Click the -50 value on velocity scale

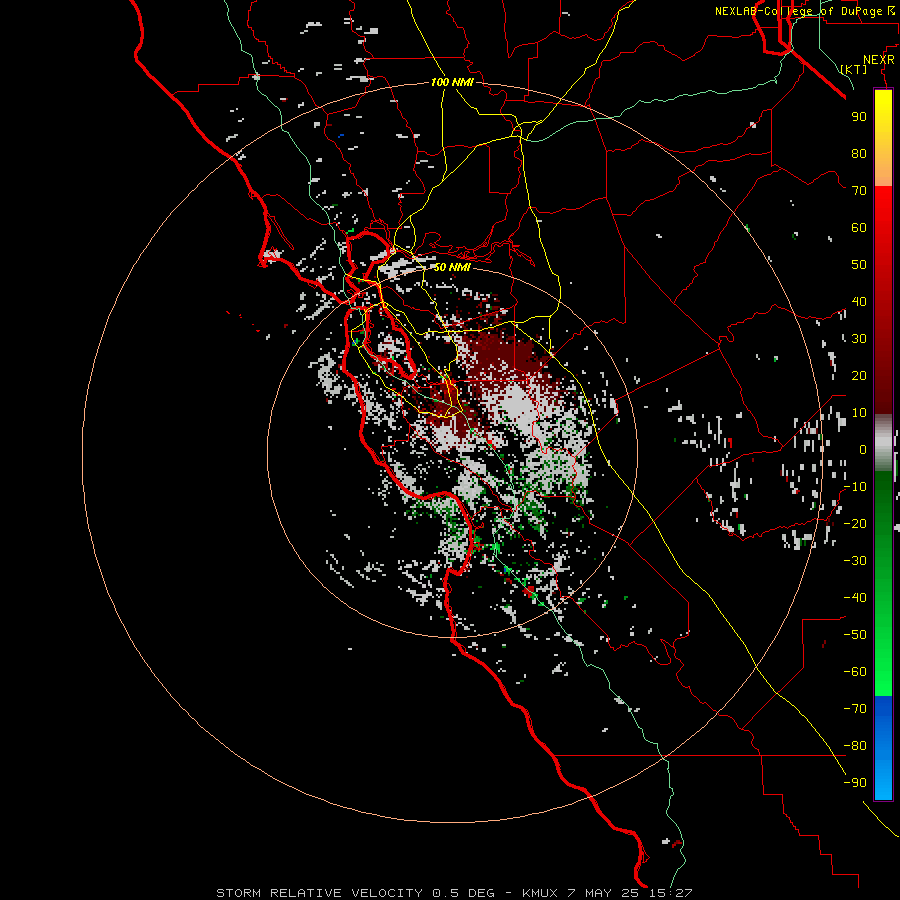coord(855,635)
